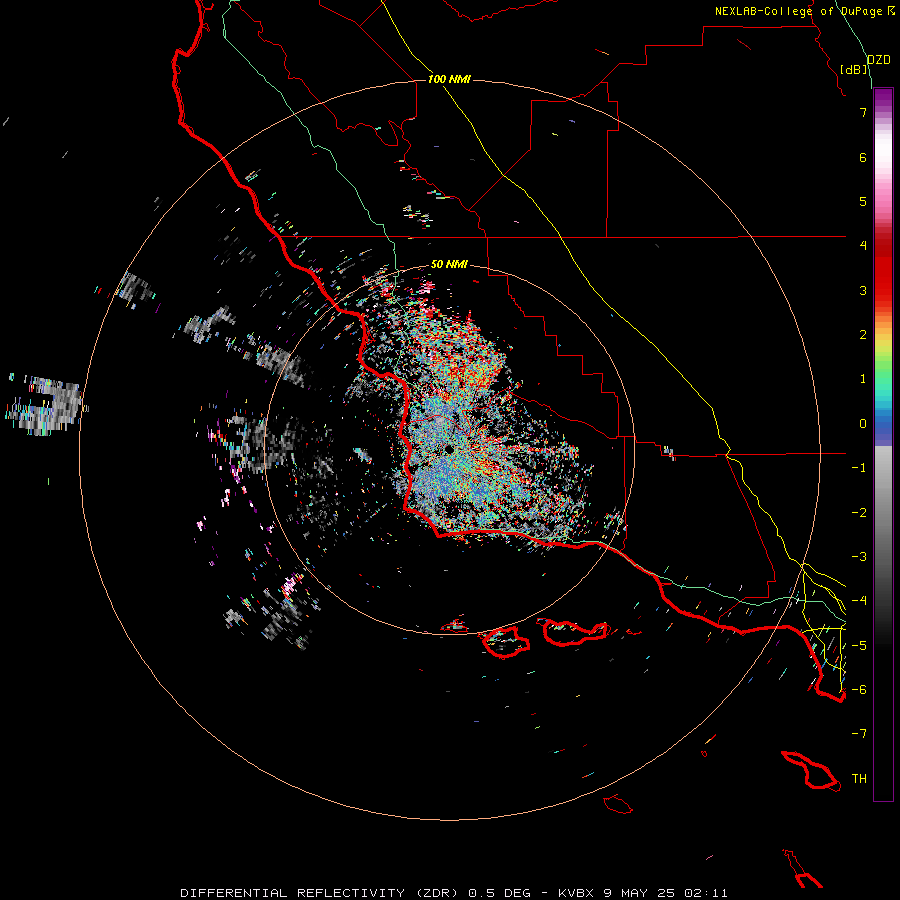Select the 6 dB color scale label
Viewport: 900px width, 900px height.
863,157
